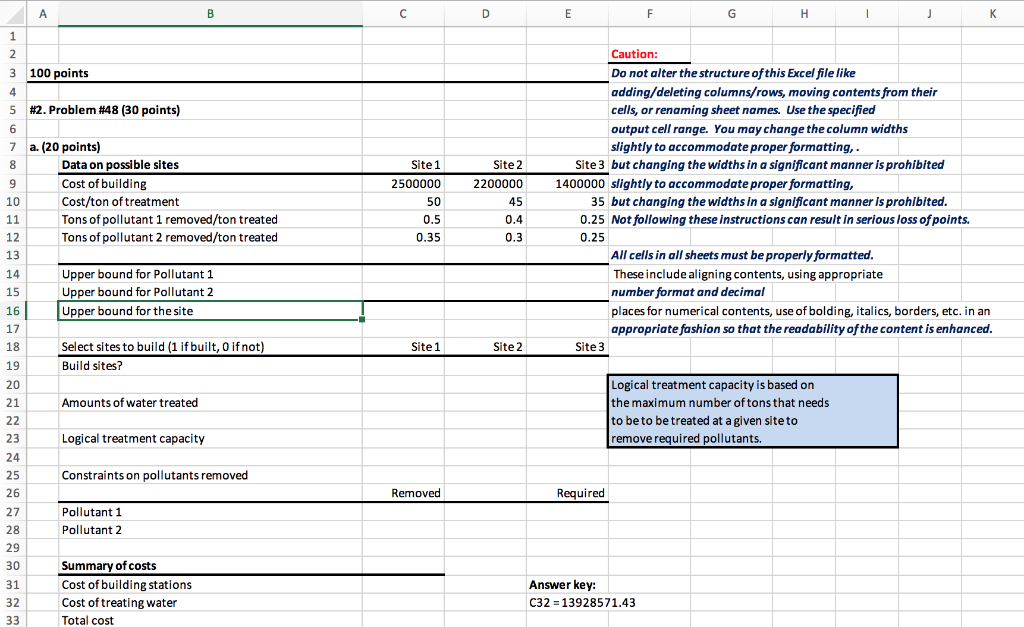Select 'Pollutant 1' cell in row 27
1024x627 pixels.
click(210, 512)
